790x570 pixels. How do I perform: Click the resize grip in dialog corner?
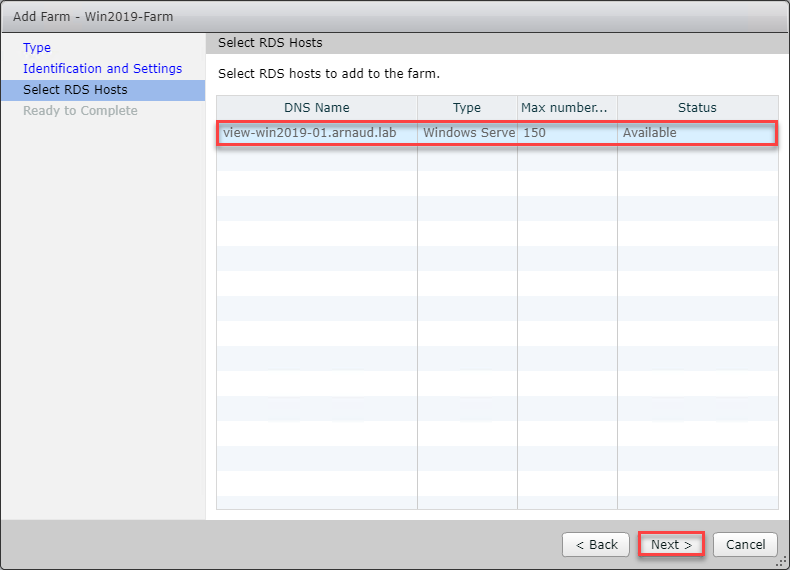pos(783,563)
